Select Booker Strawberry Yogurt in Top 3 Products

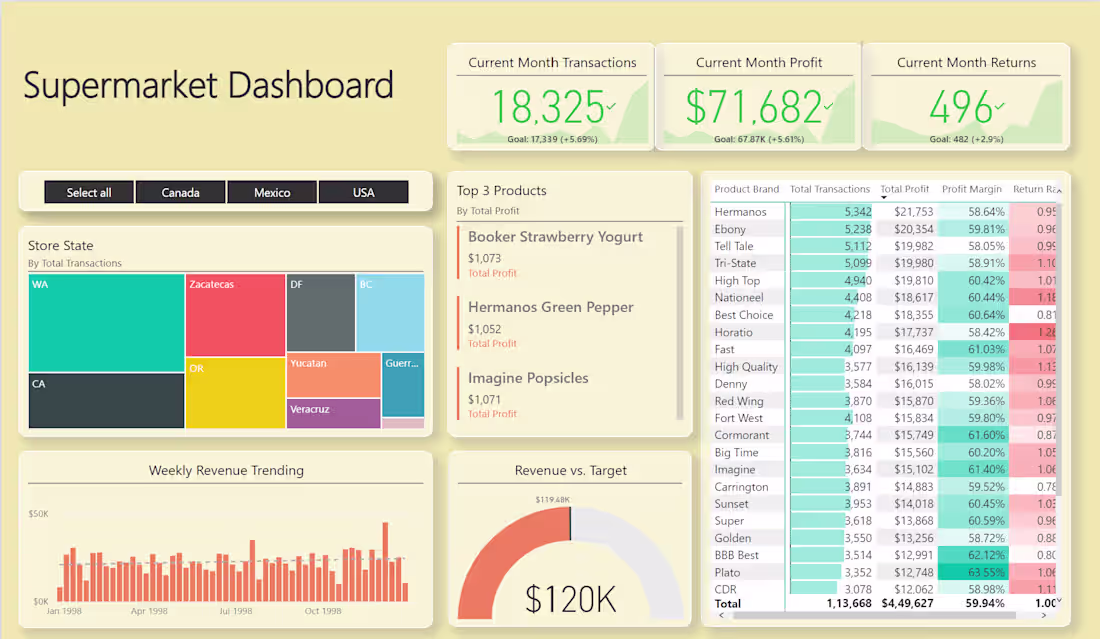click(557, 236)
